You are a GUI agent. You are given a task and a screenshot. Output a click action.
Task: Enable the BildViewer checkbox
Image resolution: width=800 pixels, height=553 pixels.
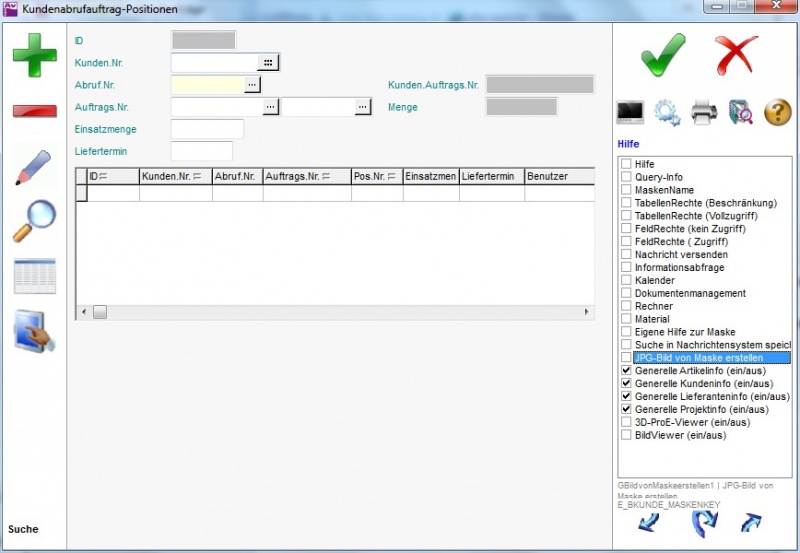(x=626, y=435)
